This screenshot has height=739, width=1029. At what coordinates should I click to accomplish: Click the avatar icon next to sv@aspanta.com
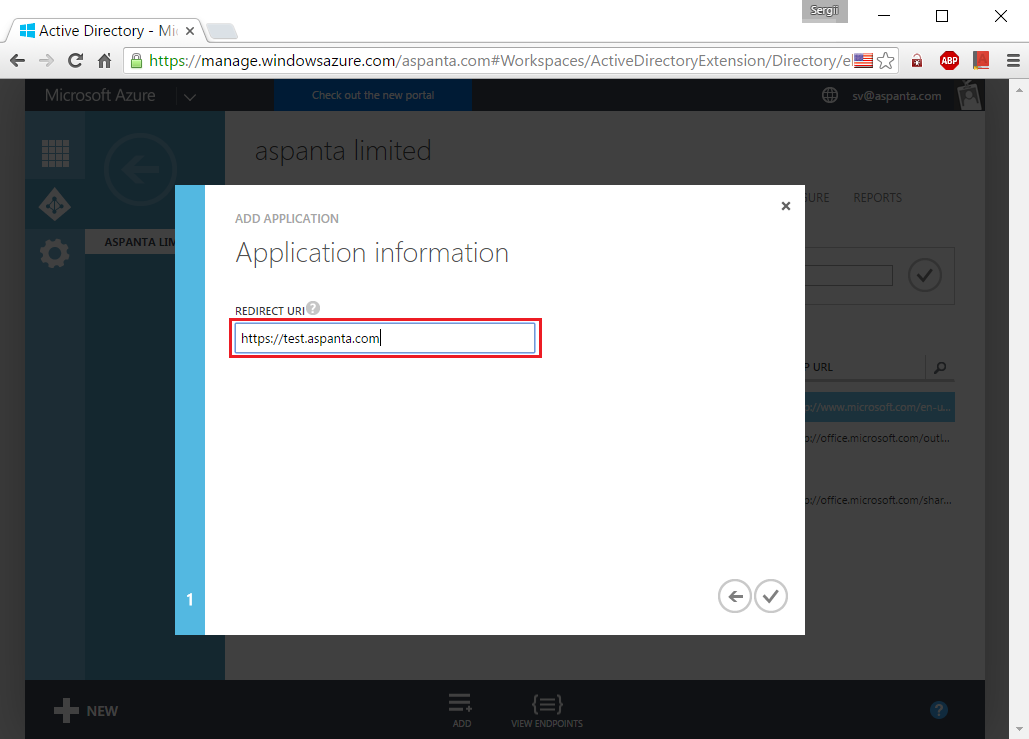[966, 95]
